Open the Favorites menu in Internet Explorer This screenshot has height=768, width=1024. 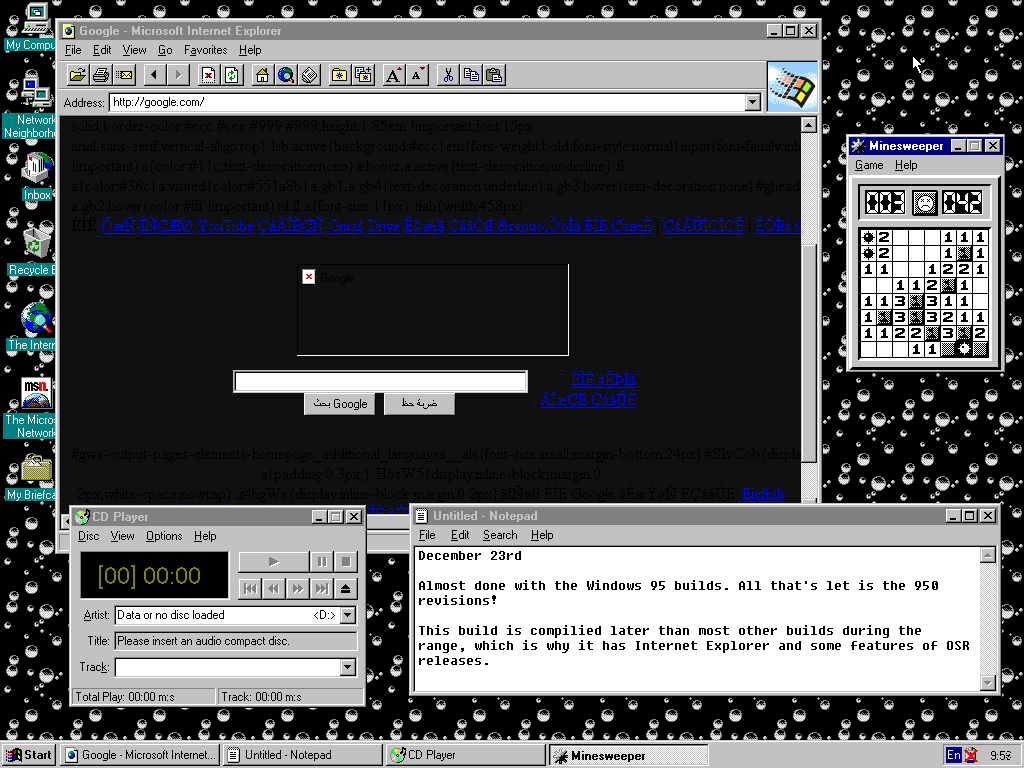point(205,50)
